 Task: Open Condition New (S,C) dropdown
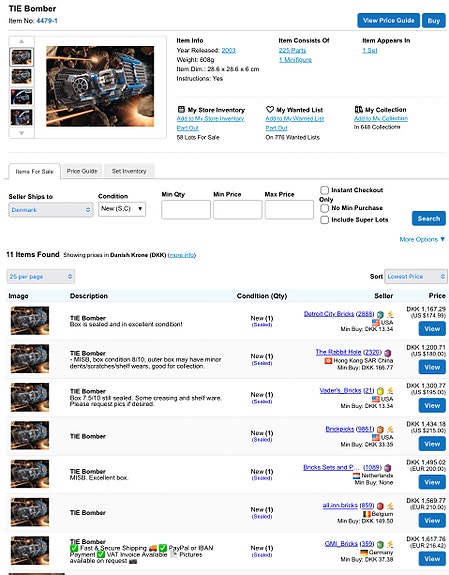[x=122, y=209]
